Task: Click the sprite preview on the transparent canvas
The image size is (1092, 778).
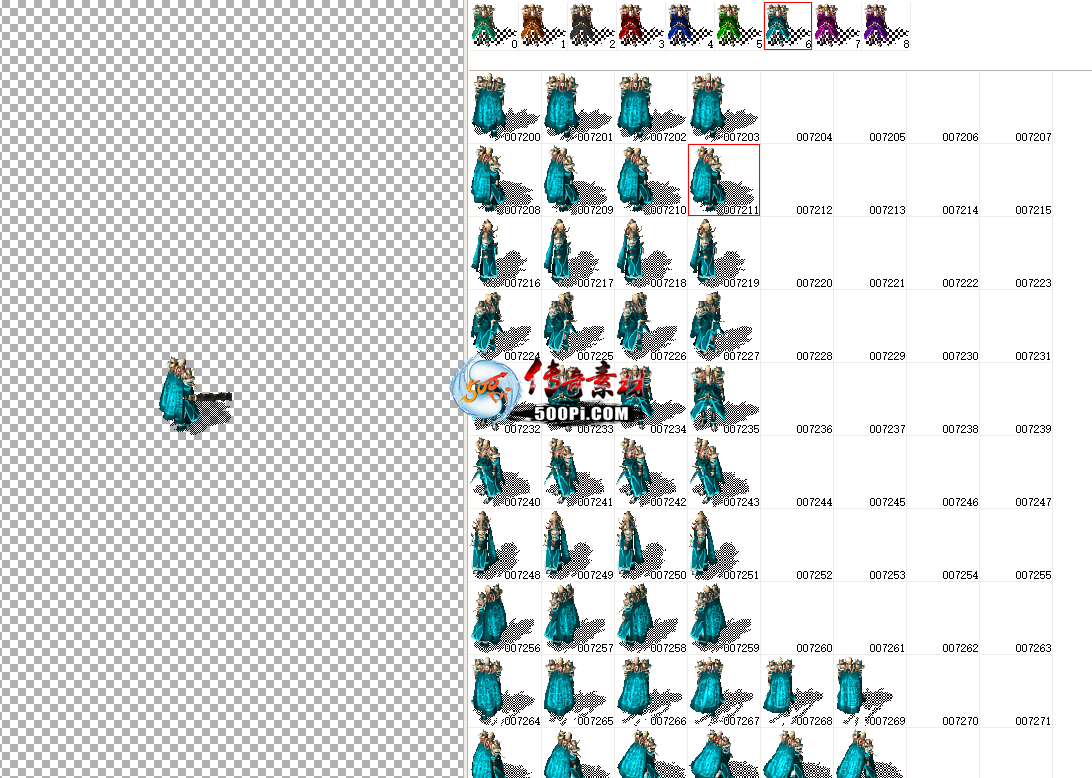Action: tap(196, 395)
